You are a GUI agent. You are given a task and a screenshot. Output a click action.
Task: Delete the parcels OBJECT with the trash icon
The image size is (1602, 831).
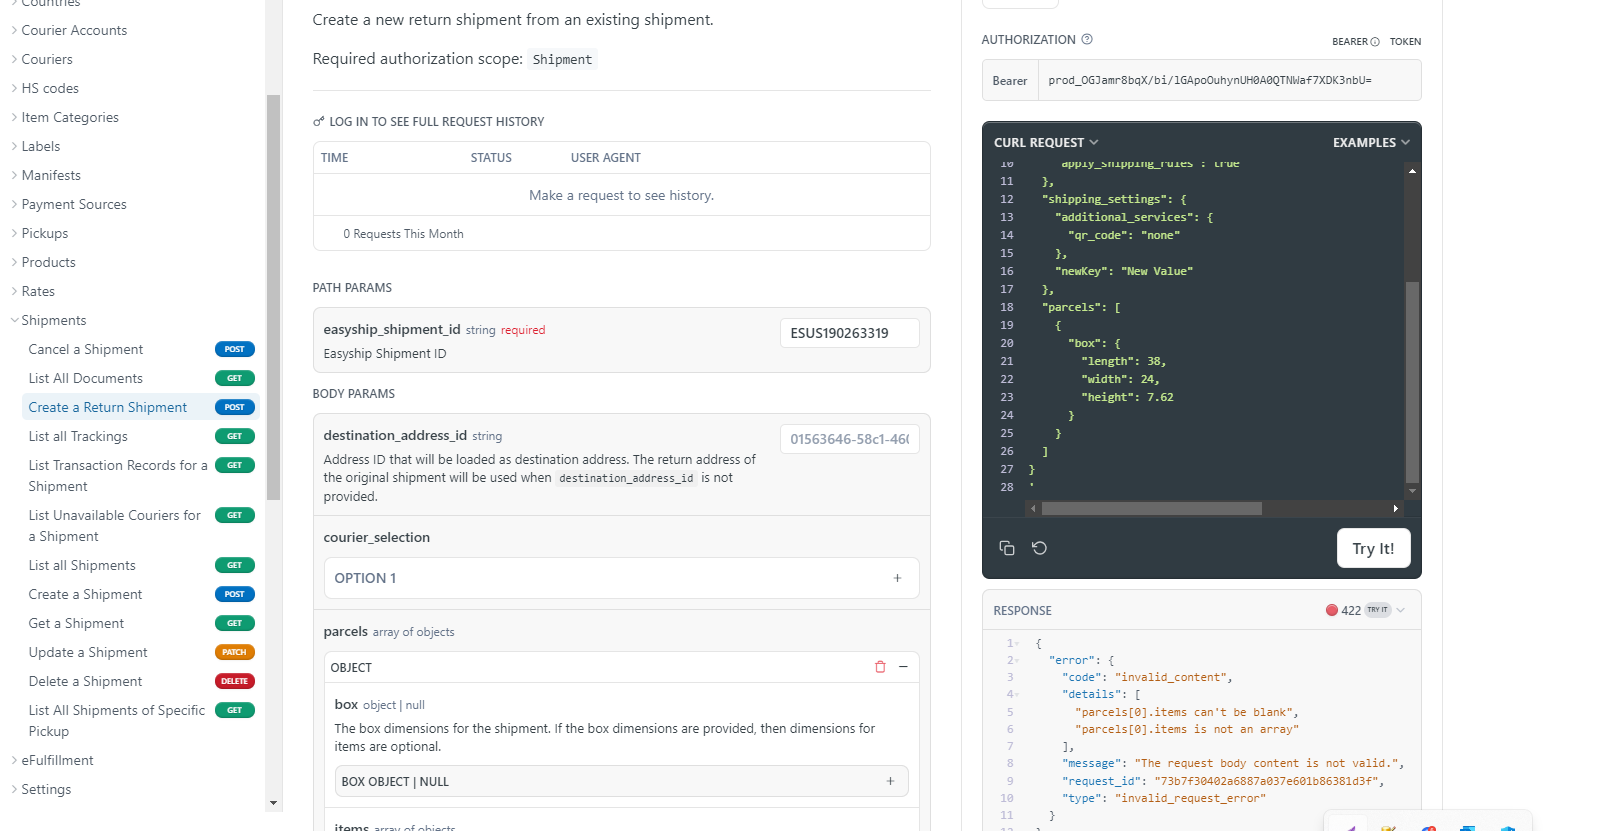pos(880,667)
